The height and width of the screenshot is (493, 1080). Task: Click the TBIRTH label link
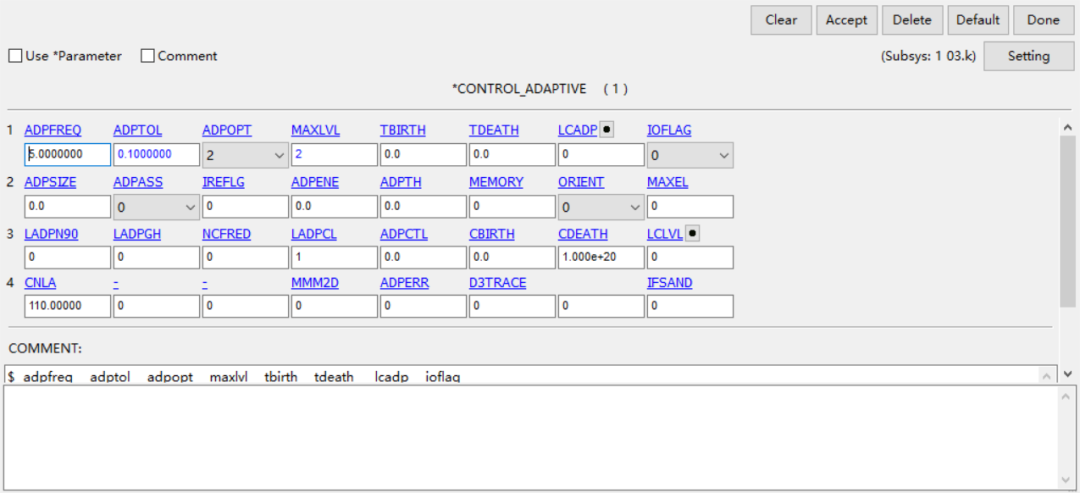(x=403, y=130)
